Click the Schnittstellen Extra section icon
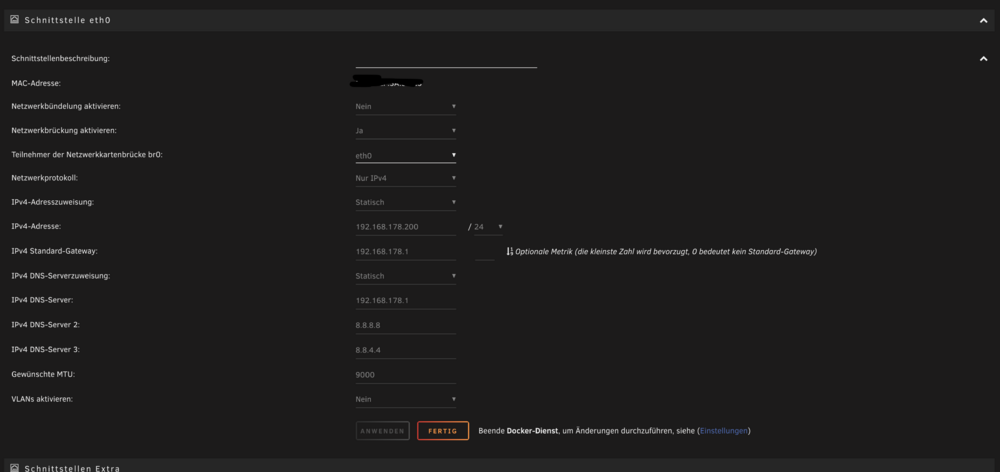1000x472 pixels. coord(15,468)
